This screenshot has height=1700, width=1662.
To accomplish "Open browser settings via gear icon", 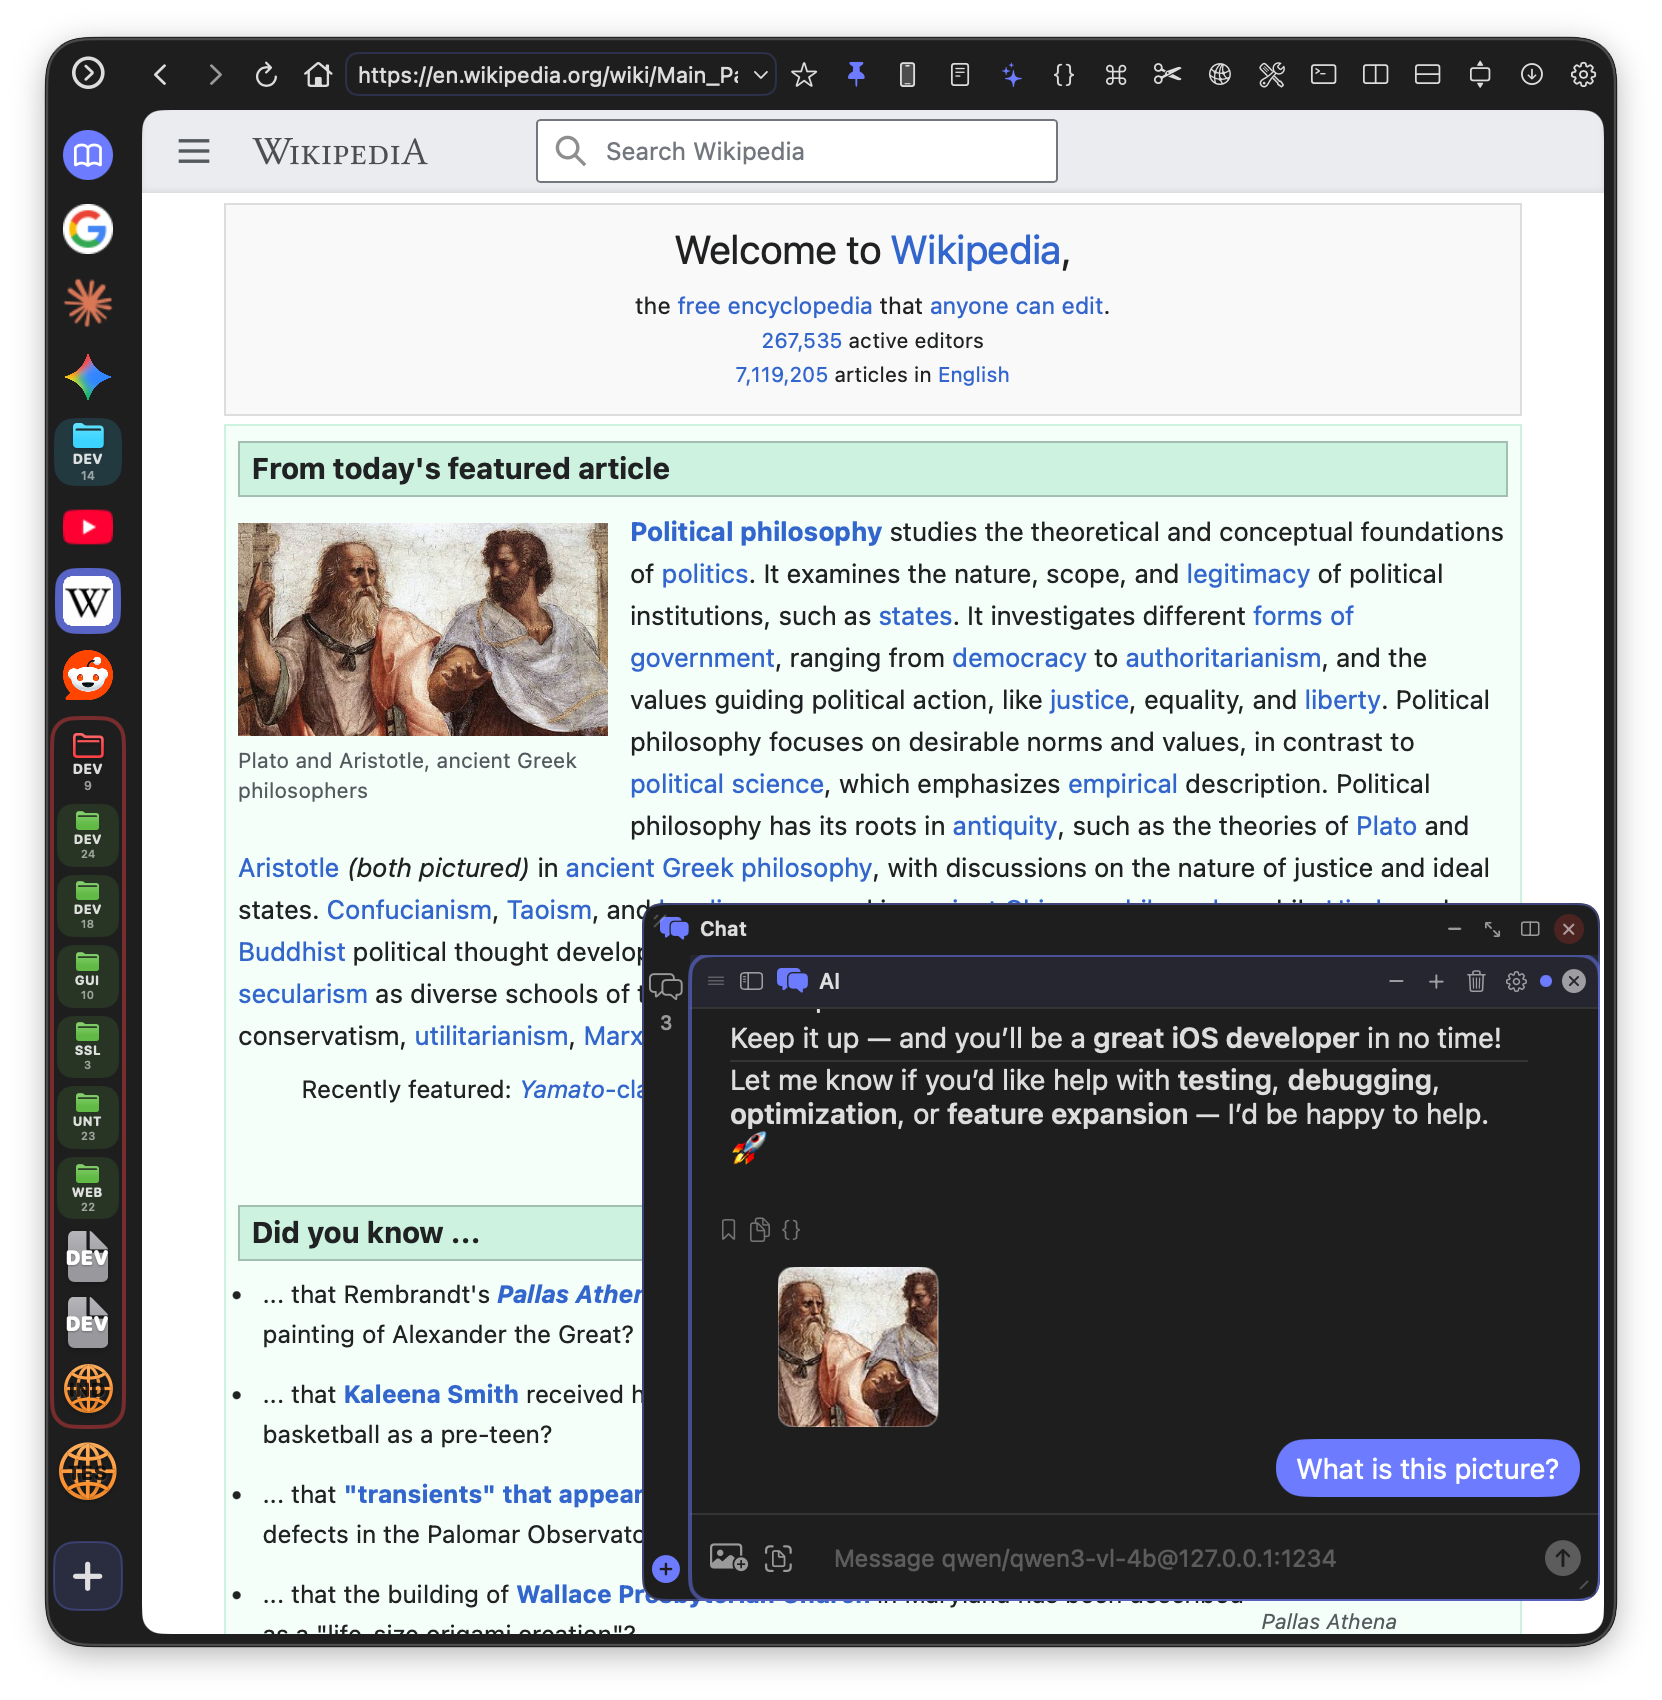I will [1585, 74].
